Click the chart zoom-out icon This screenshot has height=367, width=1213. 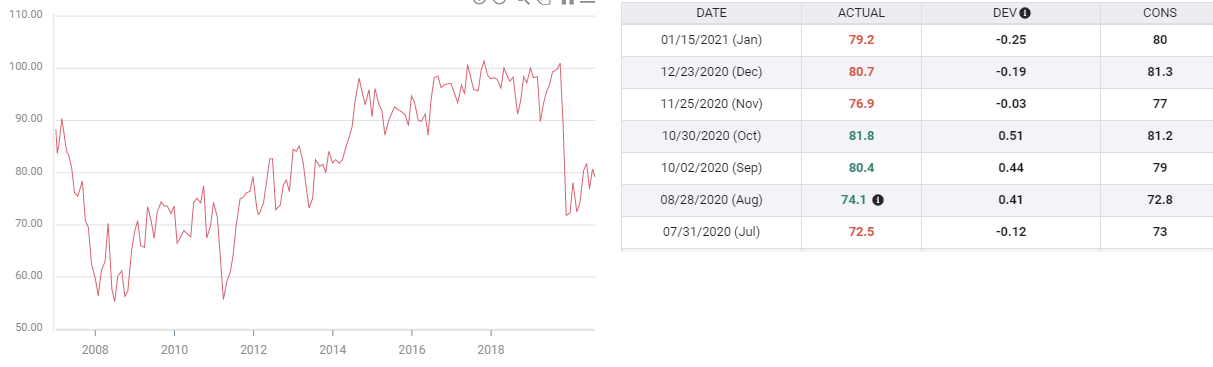500,1
